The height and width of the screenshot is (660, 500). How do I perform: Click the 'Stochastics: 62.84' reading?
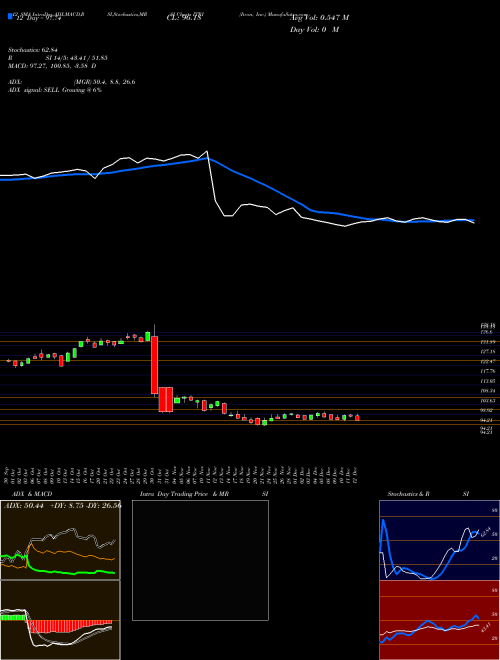pos(33,50)
